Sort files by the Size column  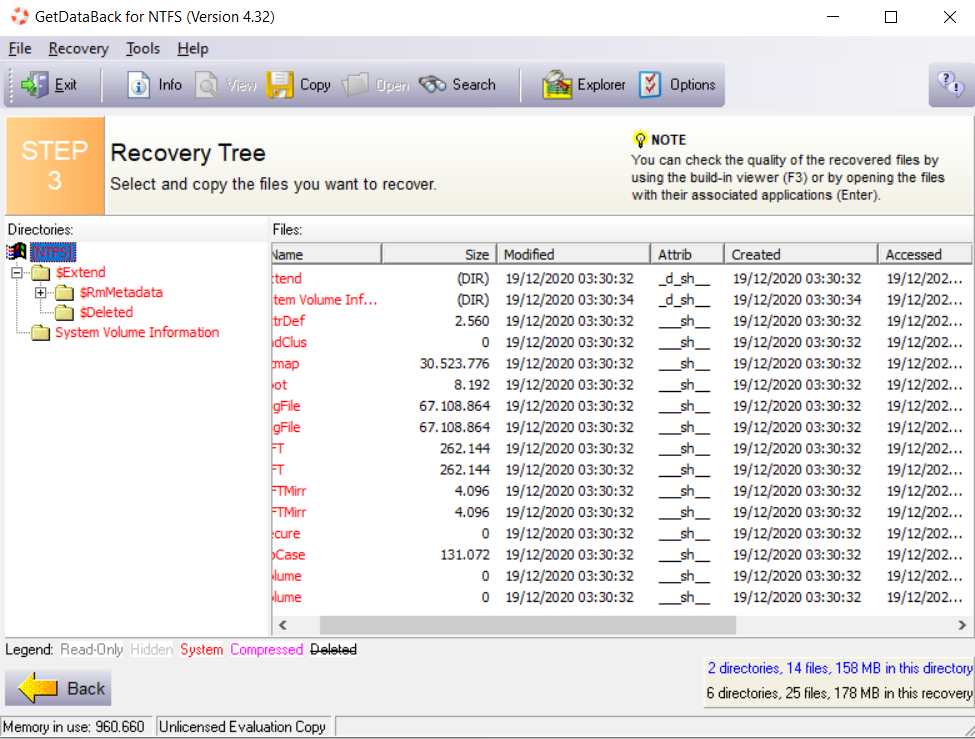[x=439, y=254]
